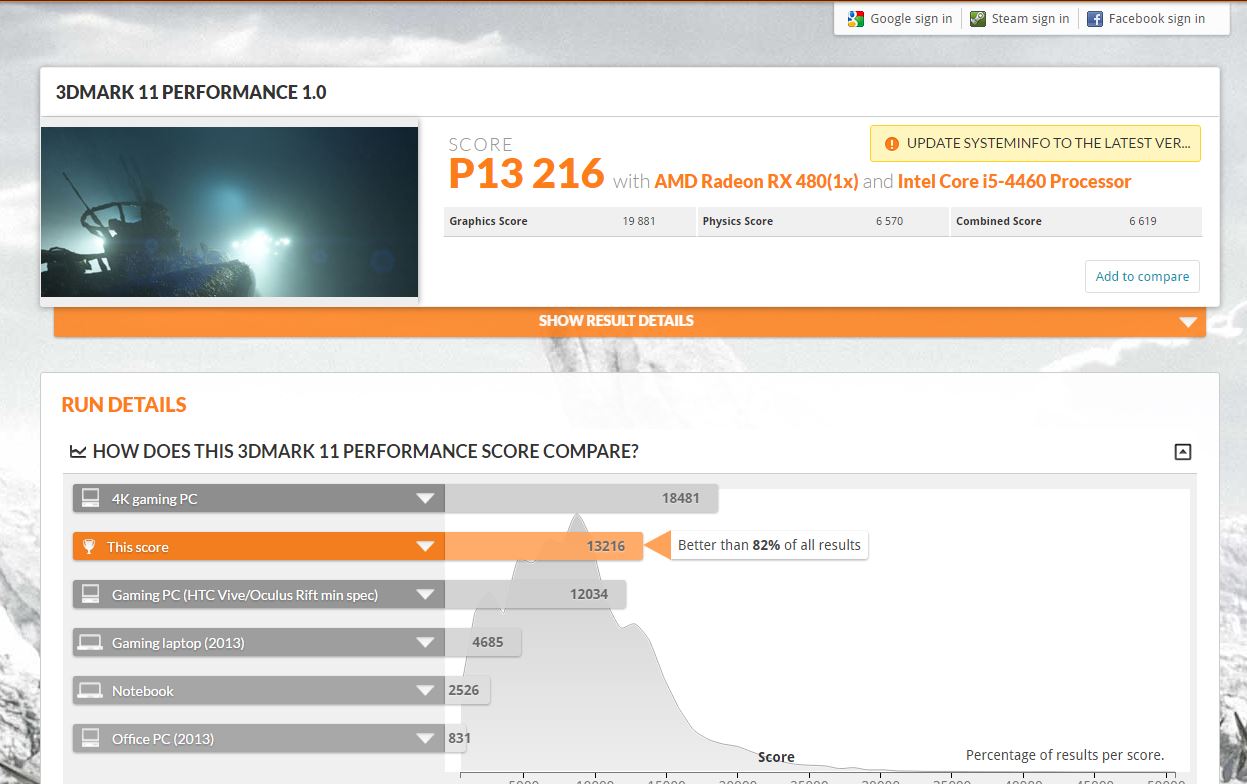Click the 3DMARK 11 PERFORMANCE 1.0 title

coord(191,93)
